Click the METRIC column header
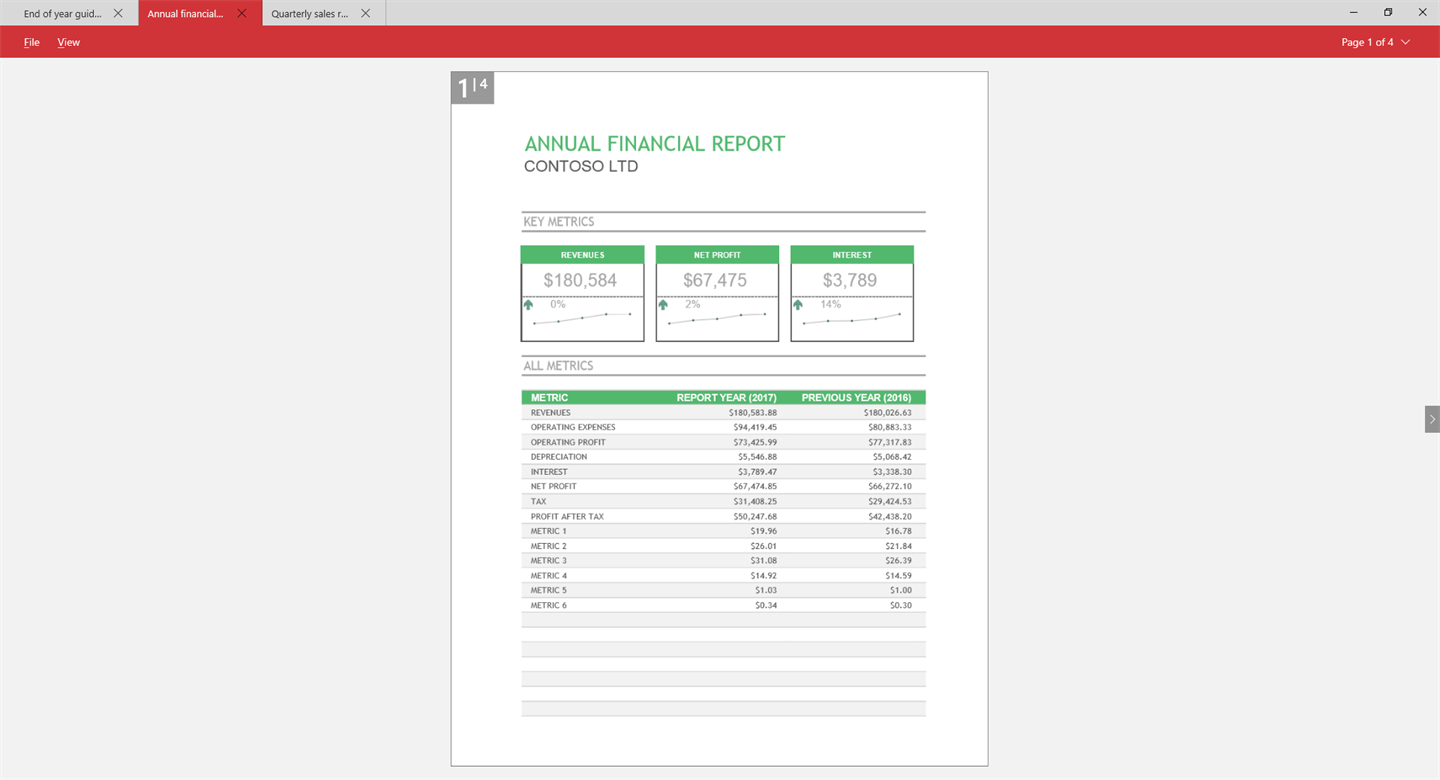 549,398
